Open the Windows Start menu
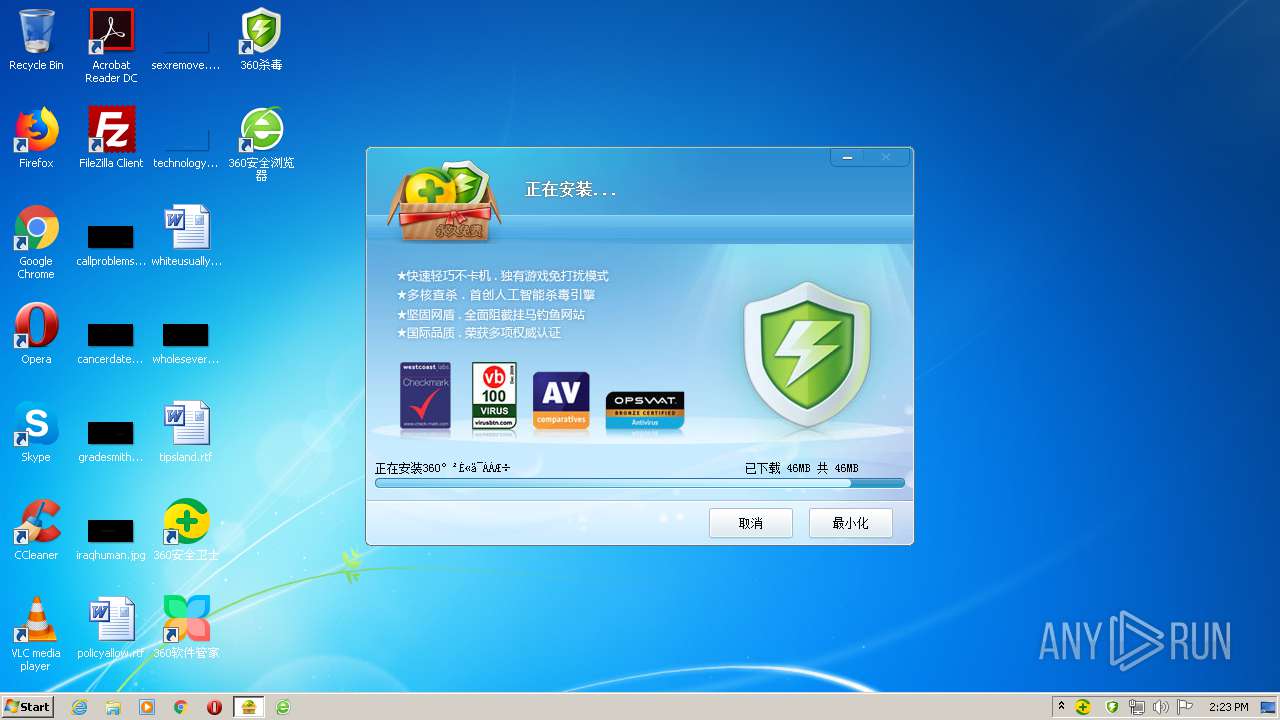Image resolution: width=1280 pixels, height=720 pixels. pos(28,706)
